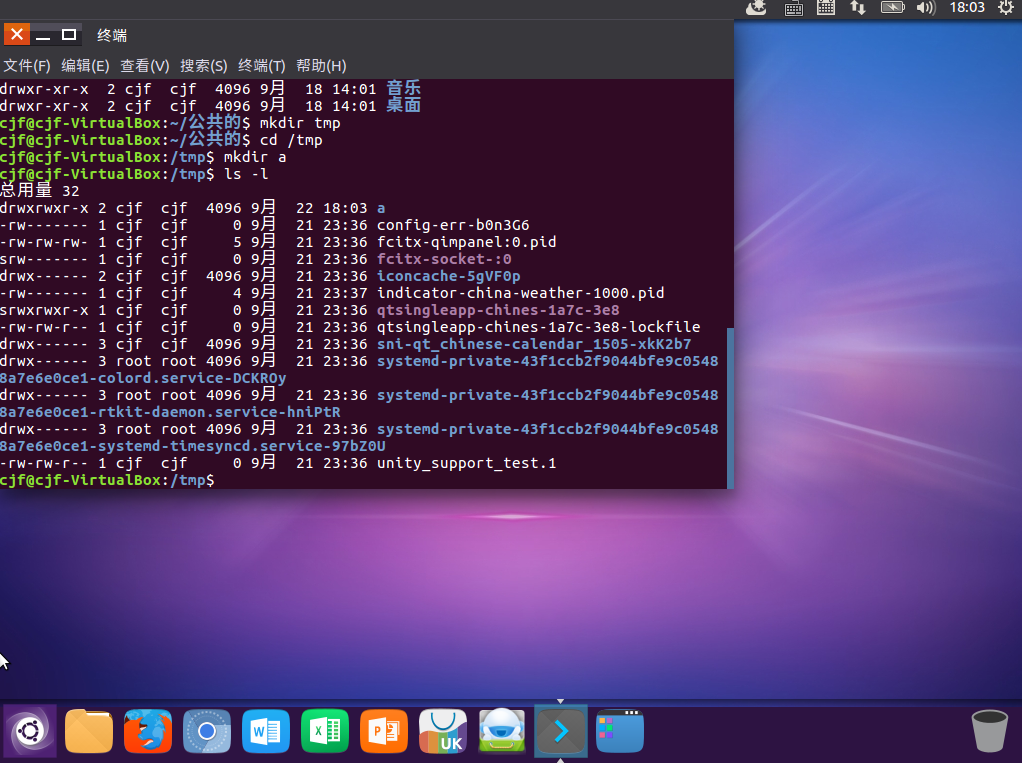The width and height of the screenshot is (1022, 763).
Task: Click indicator-china-weather-1000.pid file name
Action: [x=521, y=293]
